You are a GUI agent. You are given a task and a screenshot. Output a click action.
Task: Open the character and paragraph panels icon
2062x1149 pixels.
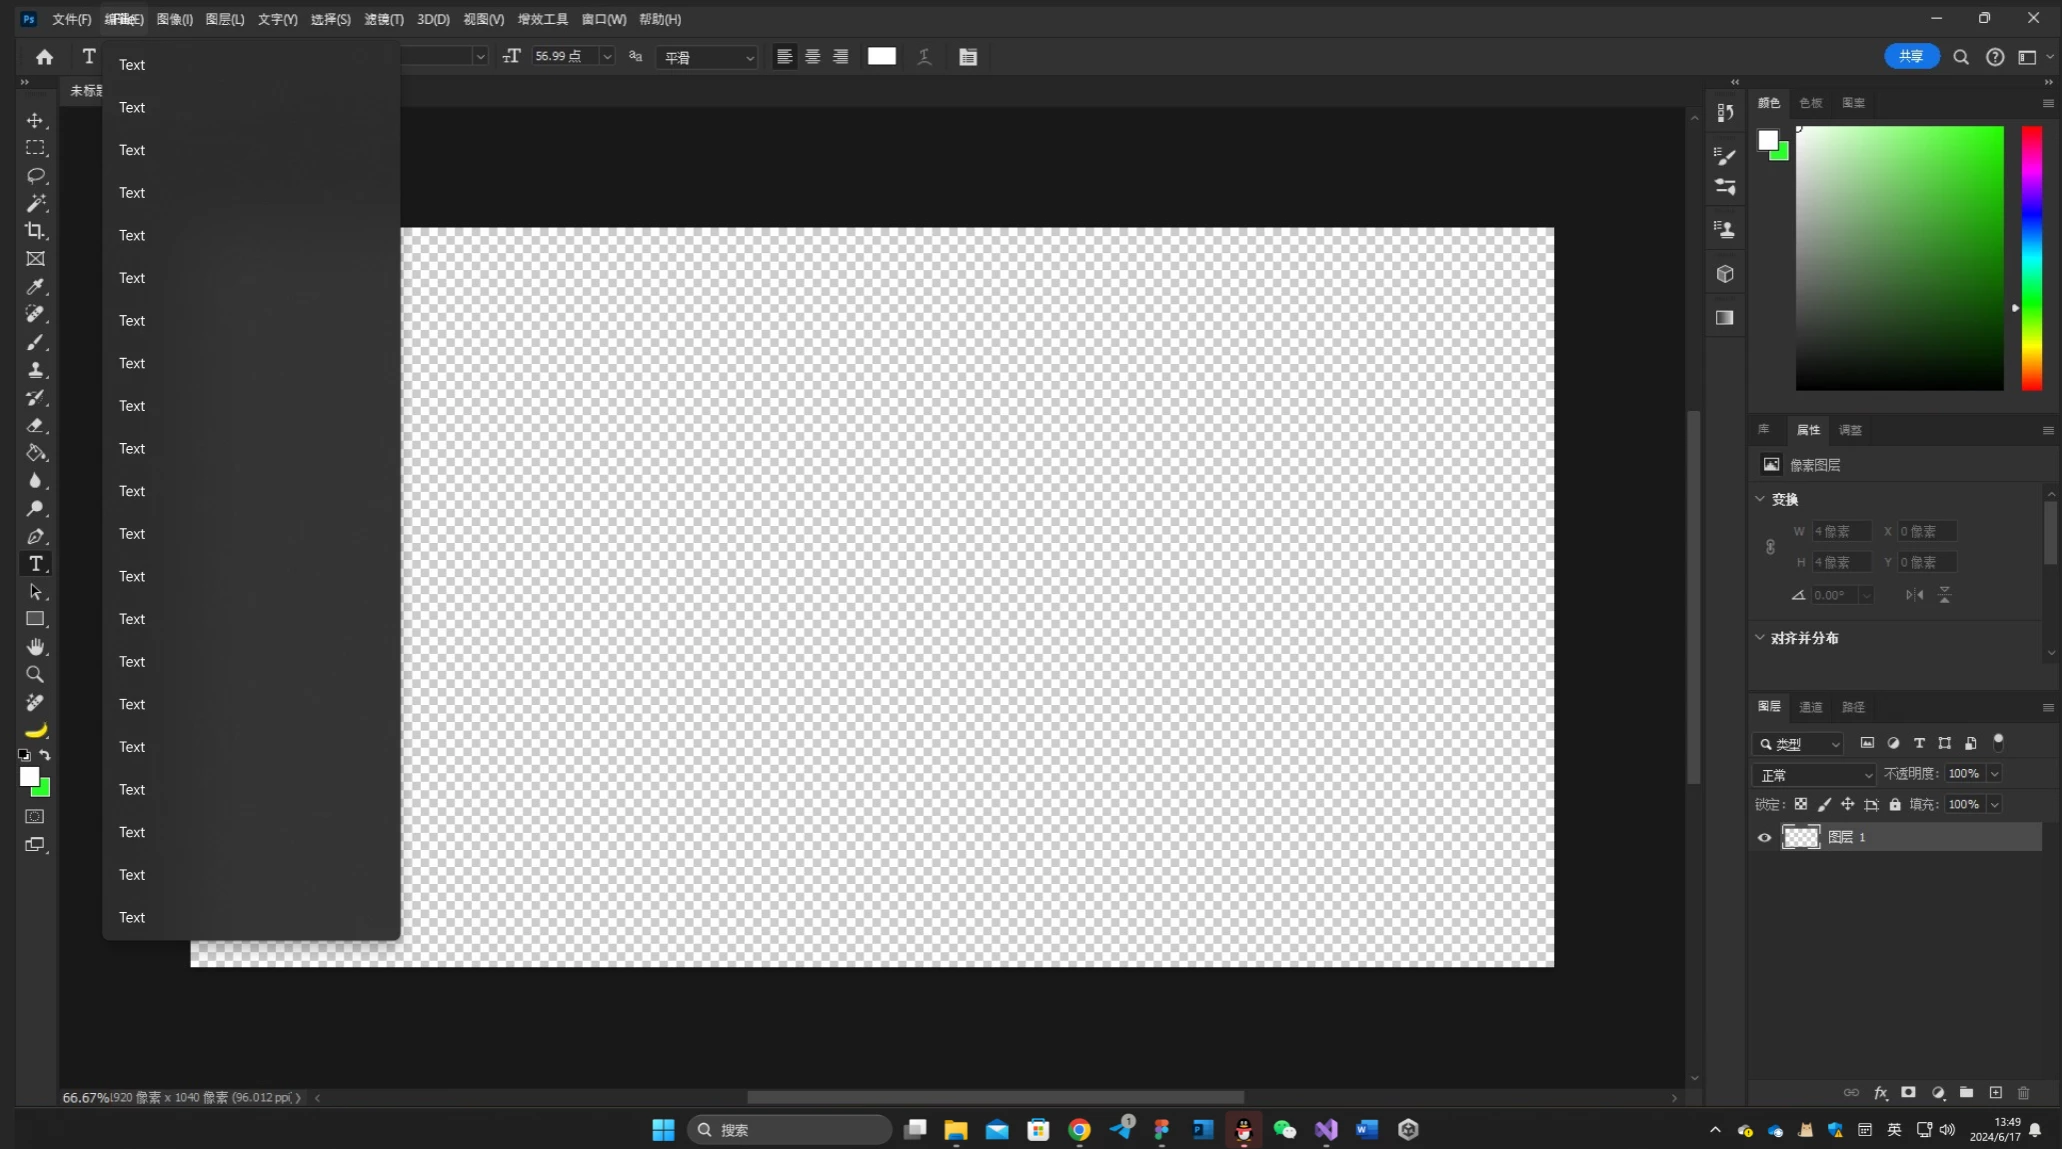point(968,57)
